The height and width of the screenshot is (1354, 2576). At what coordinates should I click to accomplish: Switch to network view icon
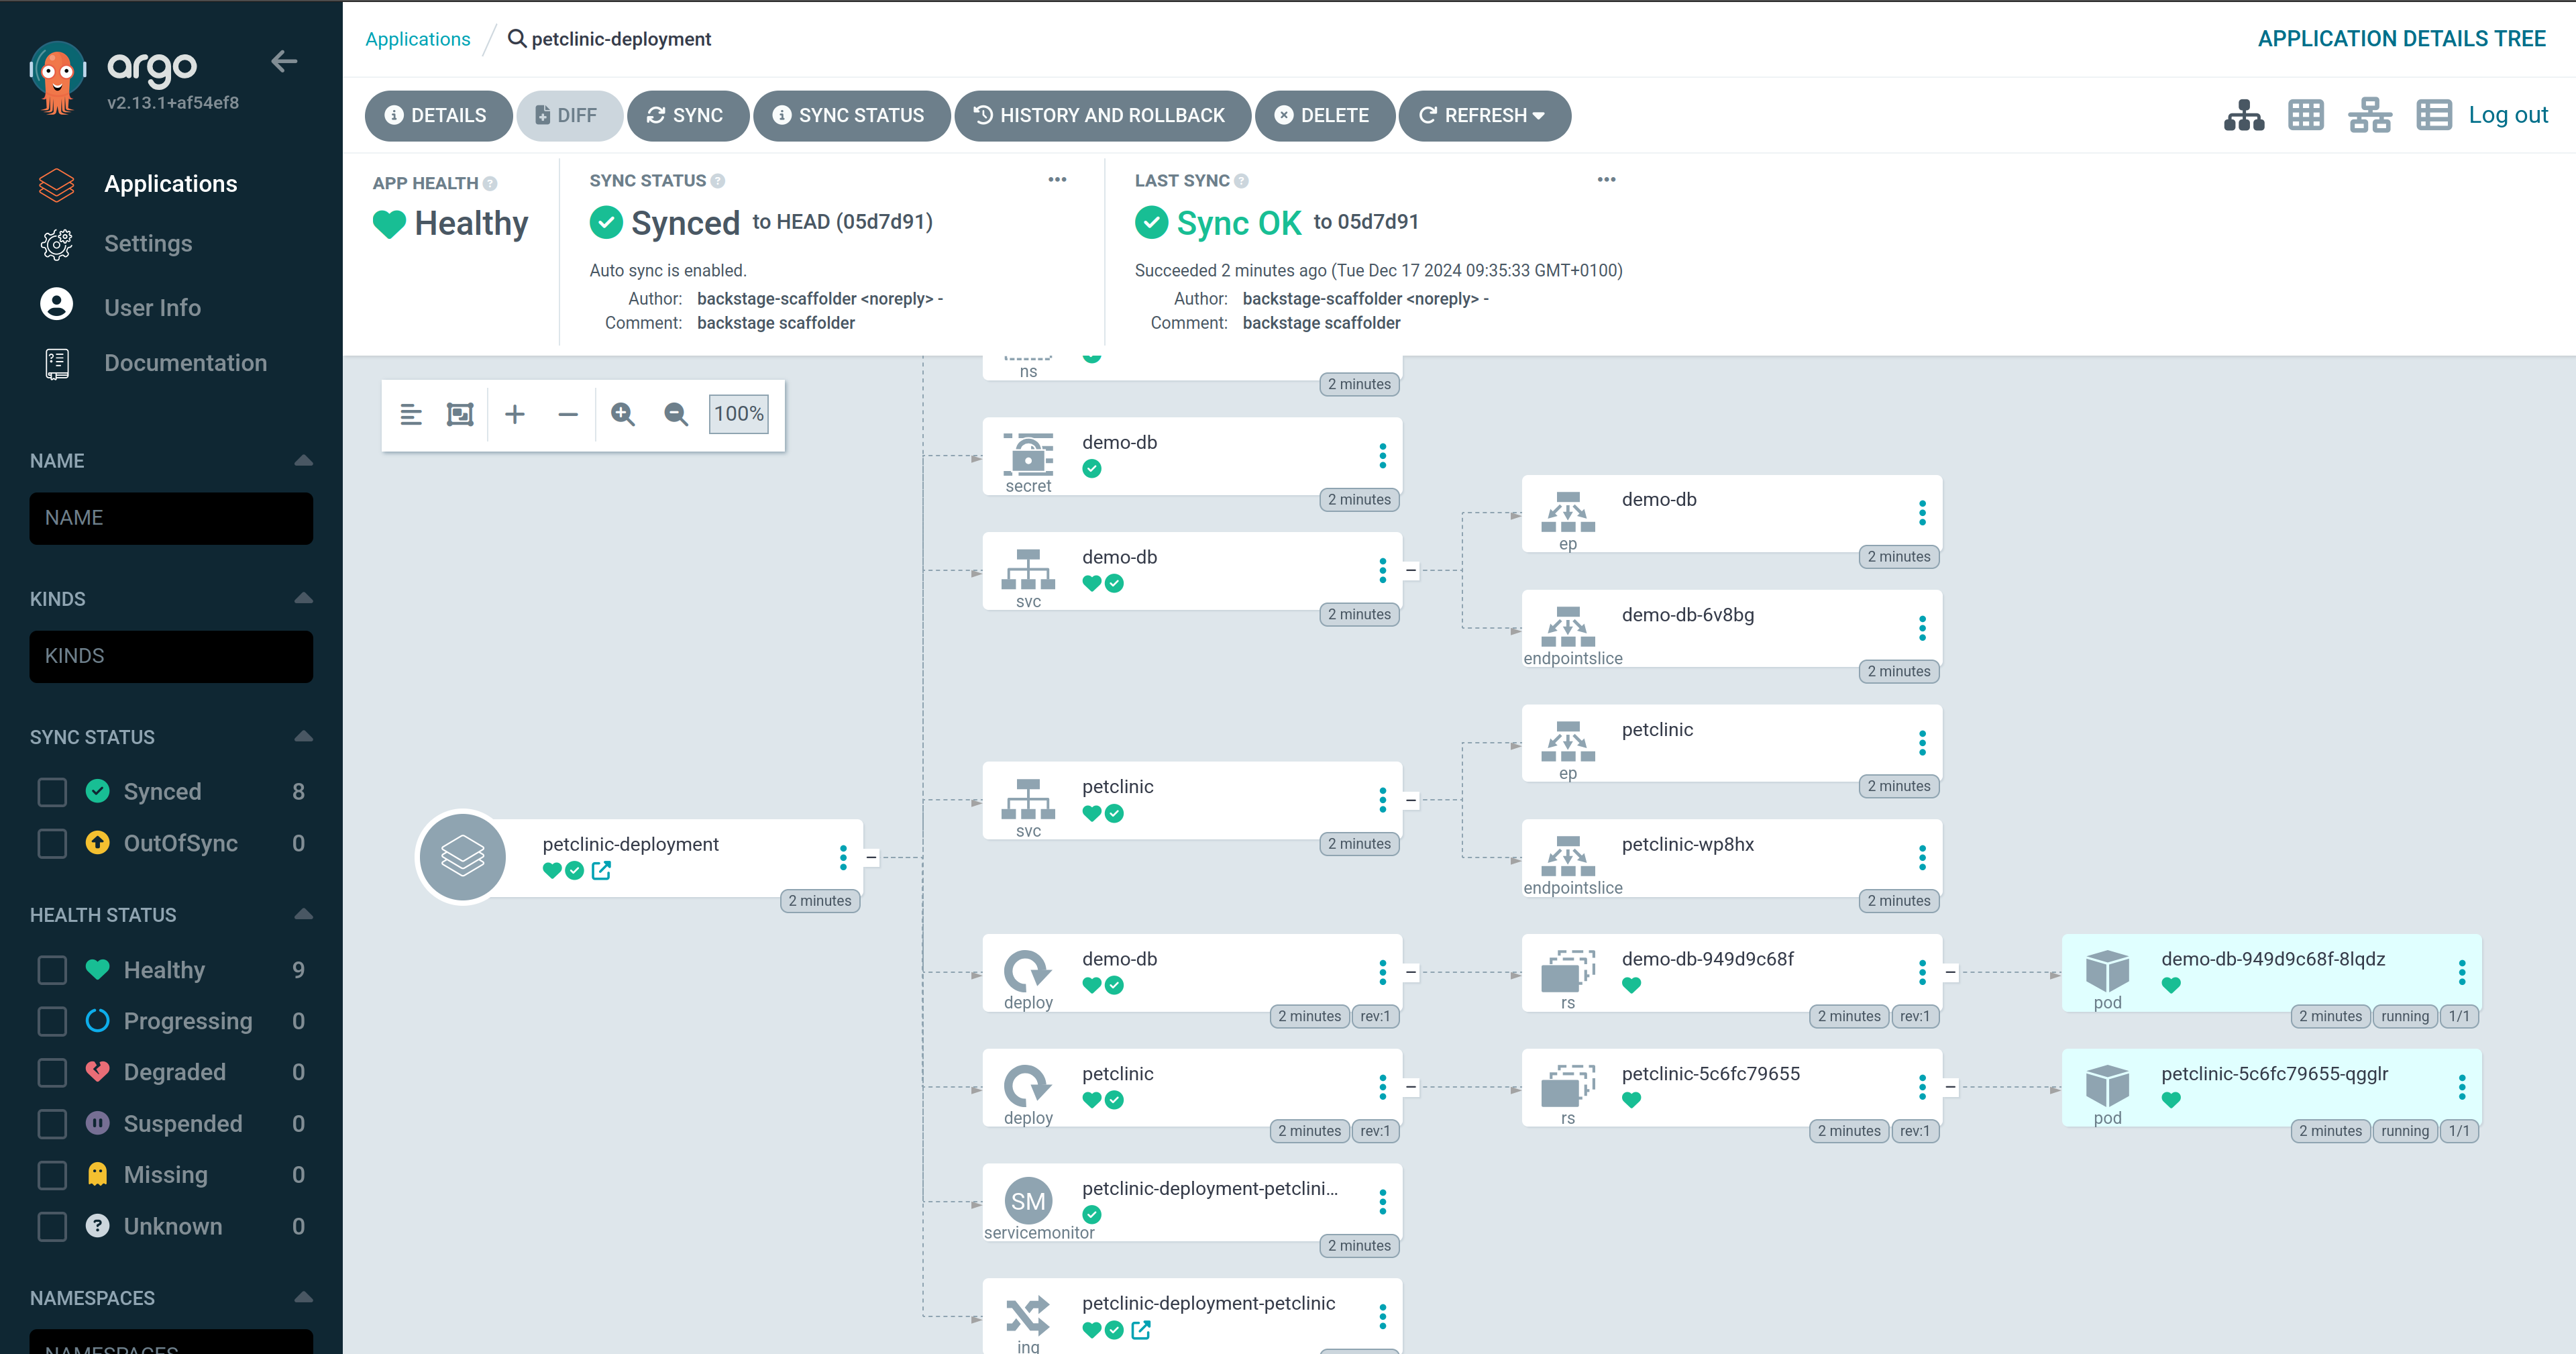tap(2370, 116)
